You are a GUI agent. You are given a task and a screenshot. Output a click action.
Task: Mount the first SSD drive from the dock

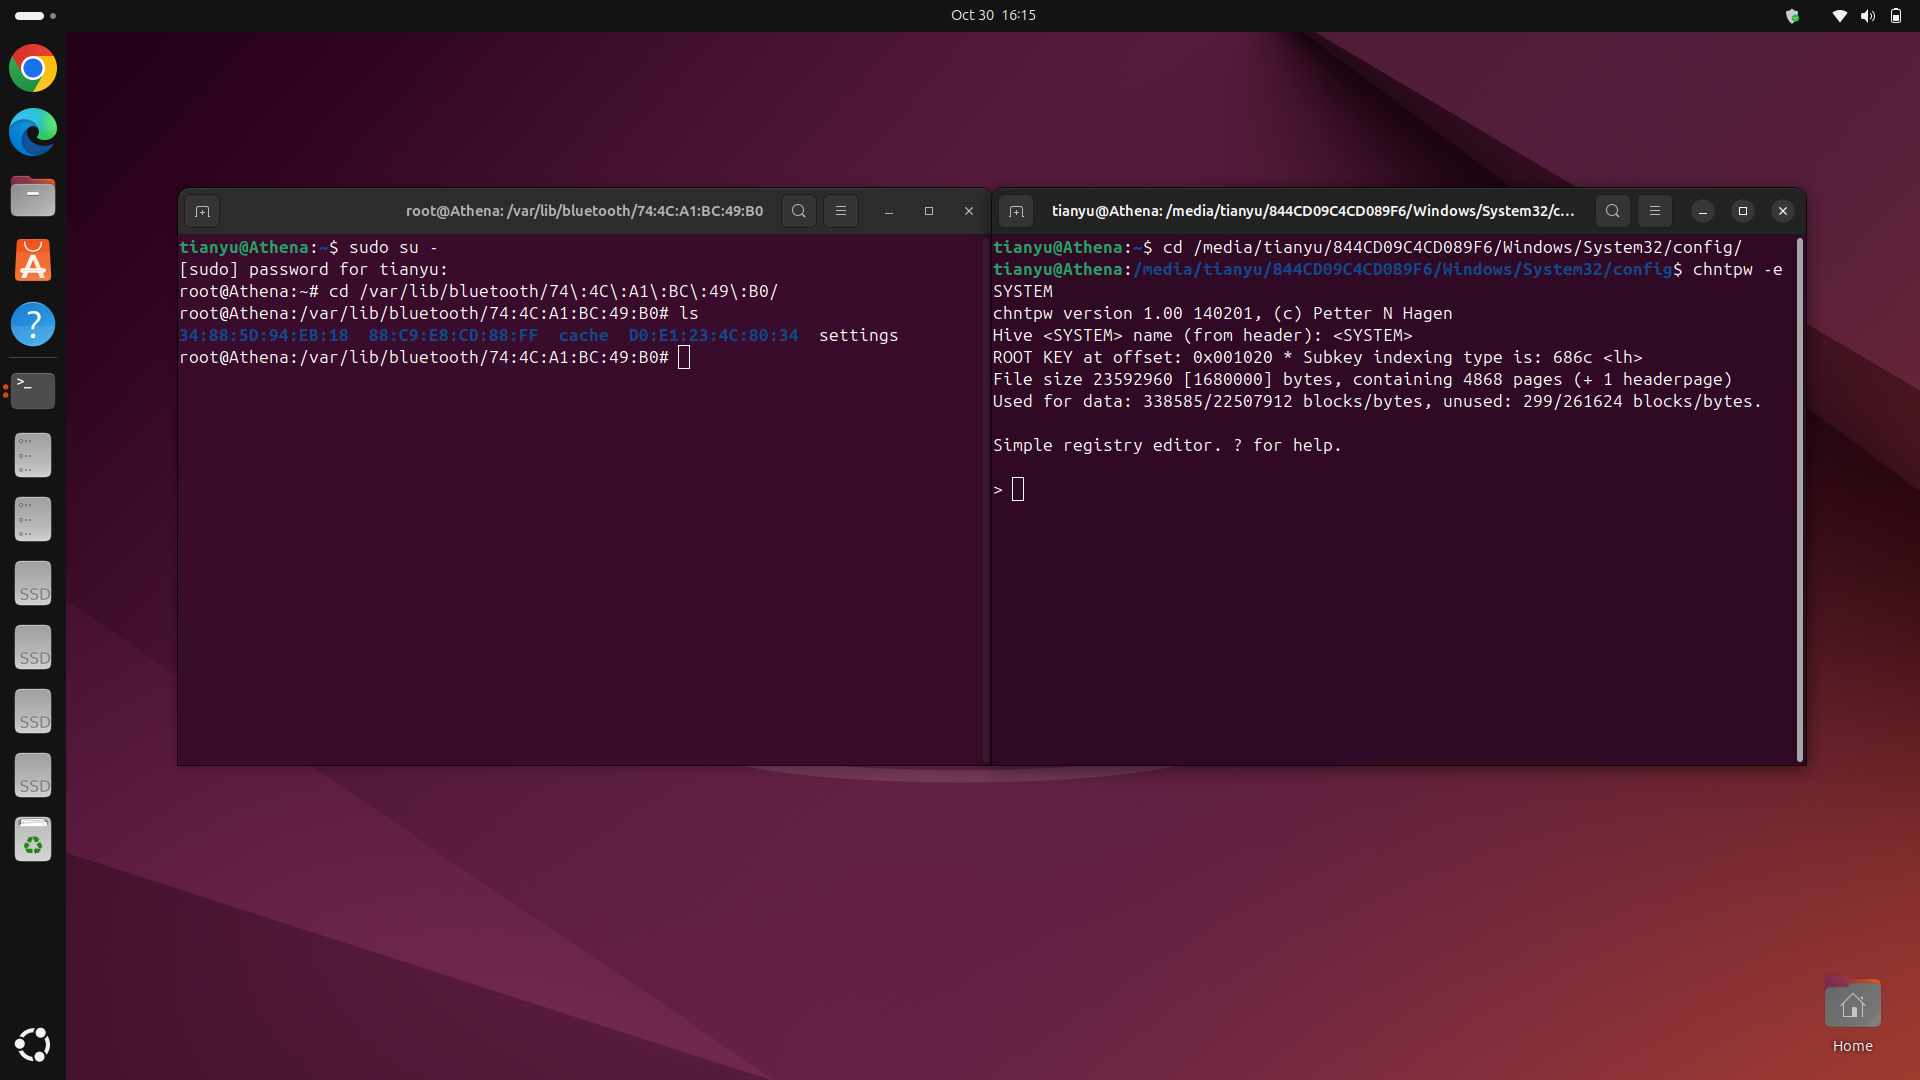33,583
